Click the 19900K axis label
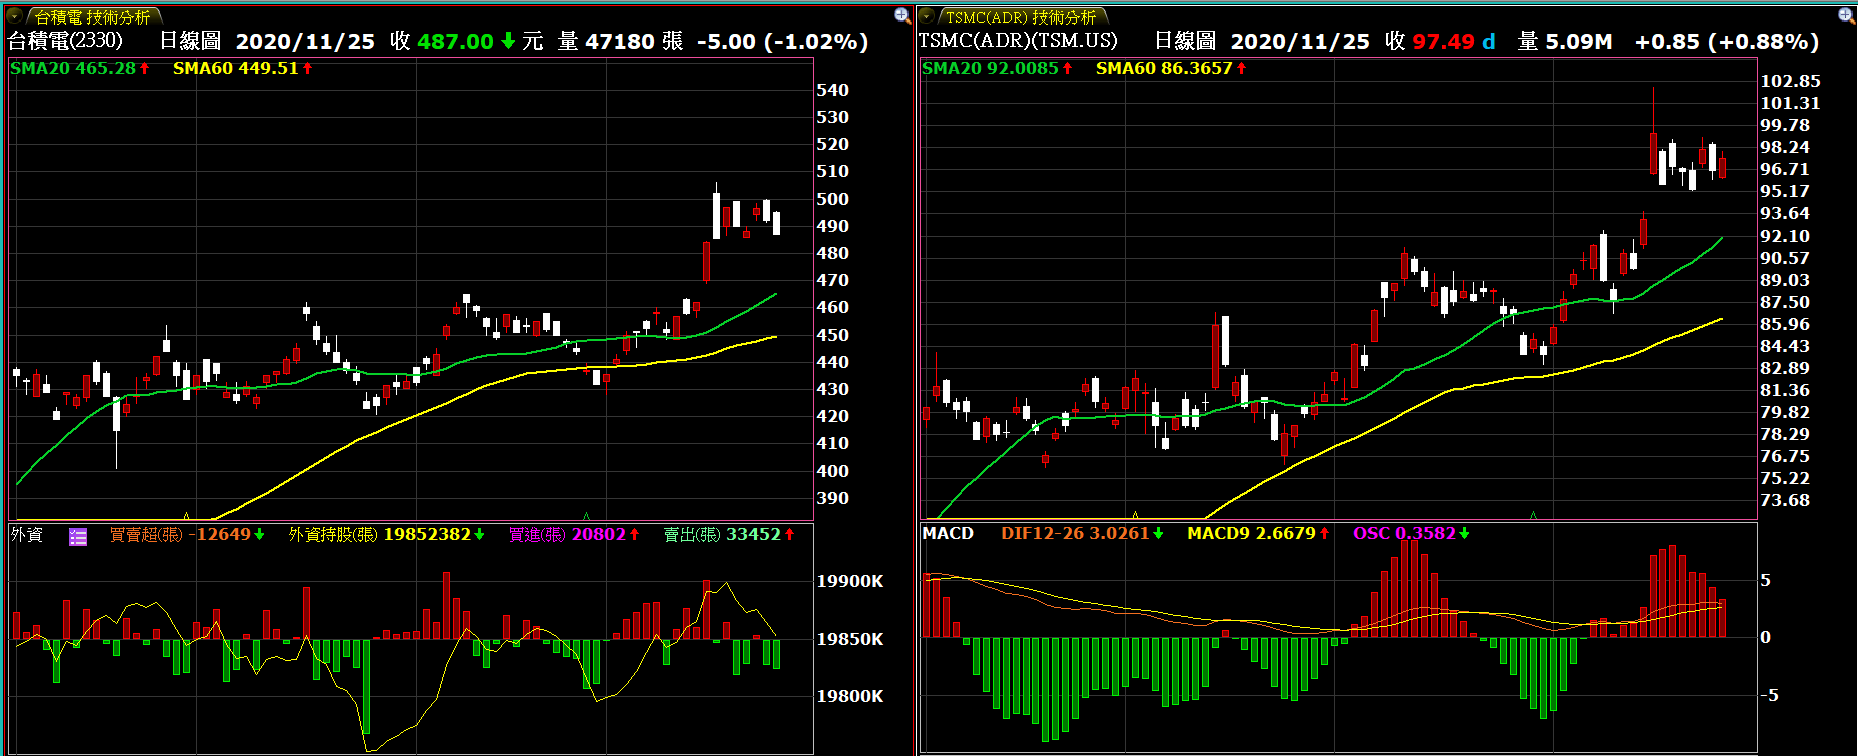 point(850,581)
